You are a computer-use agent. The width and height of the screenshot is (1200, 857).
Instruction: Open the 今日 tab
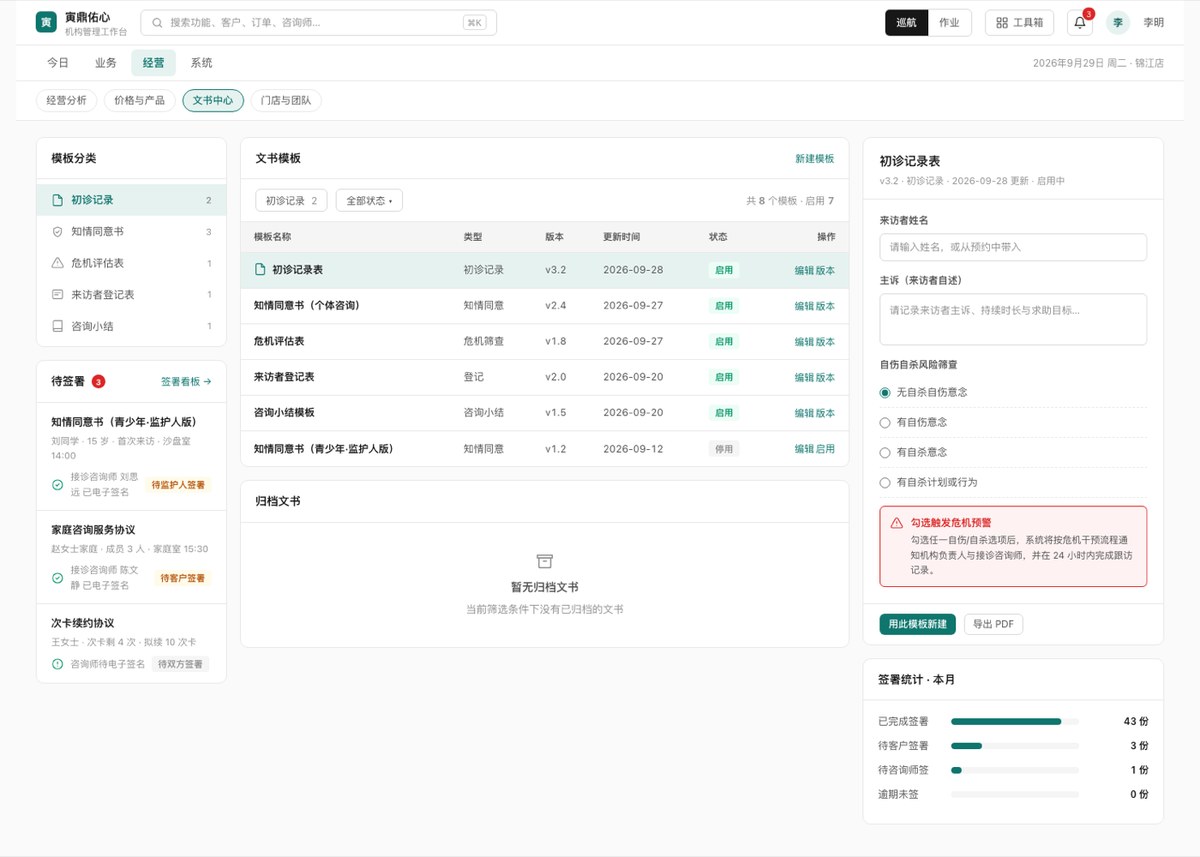(x=58, y=63)
